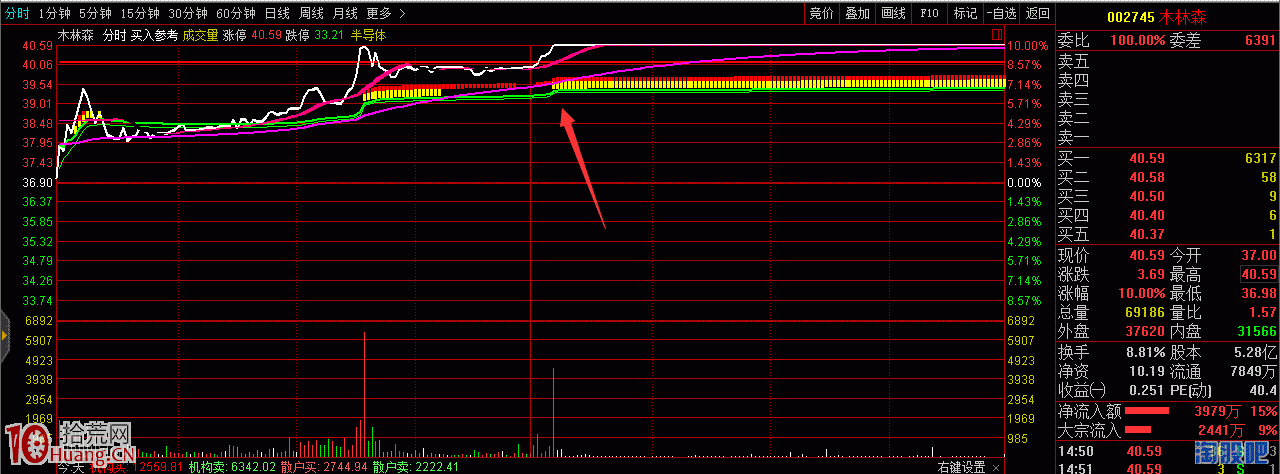
Task: Click the 返回 back button
Action: (1038, 13)
